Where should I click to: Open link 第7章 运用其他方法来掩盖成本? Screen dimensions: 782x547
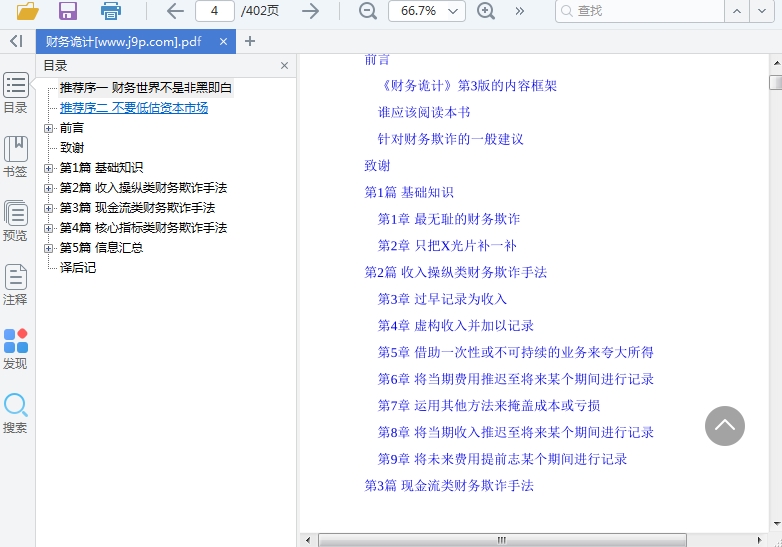pos(489,405)
